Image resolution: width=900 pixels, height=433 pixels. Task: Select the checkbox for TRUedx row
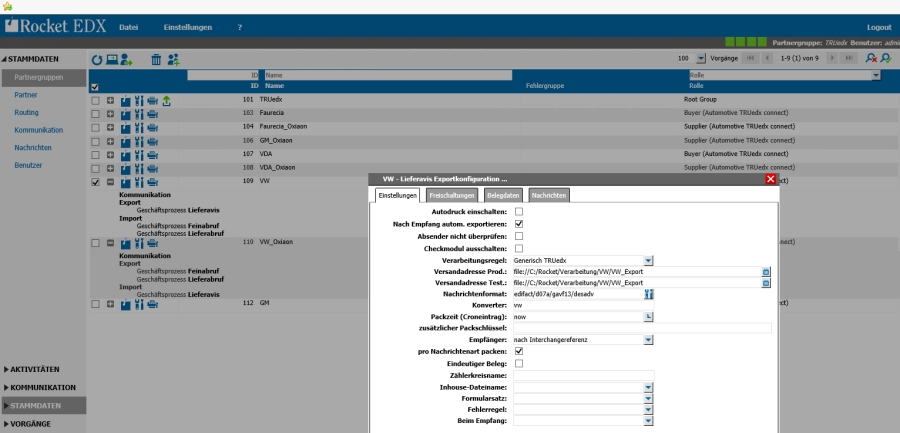(x=96, y=100)
